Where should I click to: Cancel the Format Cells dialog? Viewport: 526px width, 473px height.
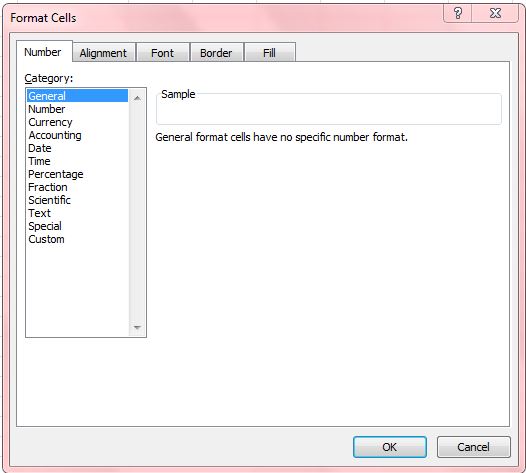pyautogui.click(x=474, y=447)
